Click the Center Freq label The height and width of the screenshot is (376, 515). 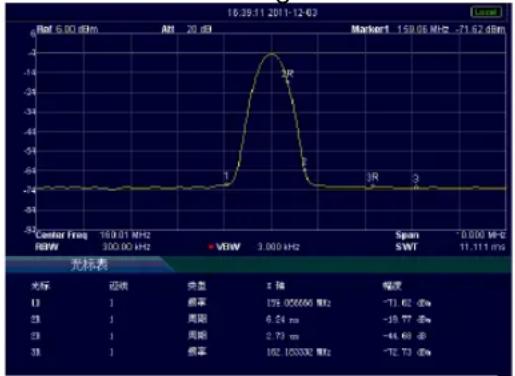[61, 235]
